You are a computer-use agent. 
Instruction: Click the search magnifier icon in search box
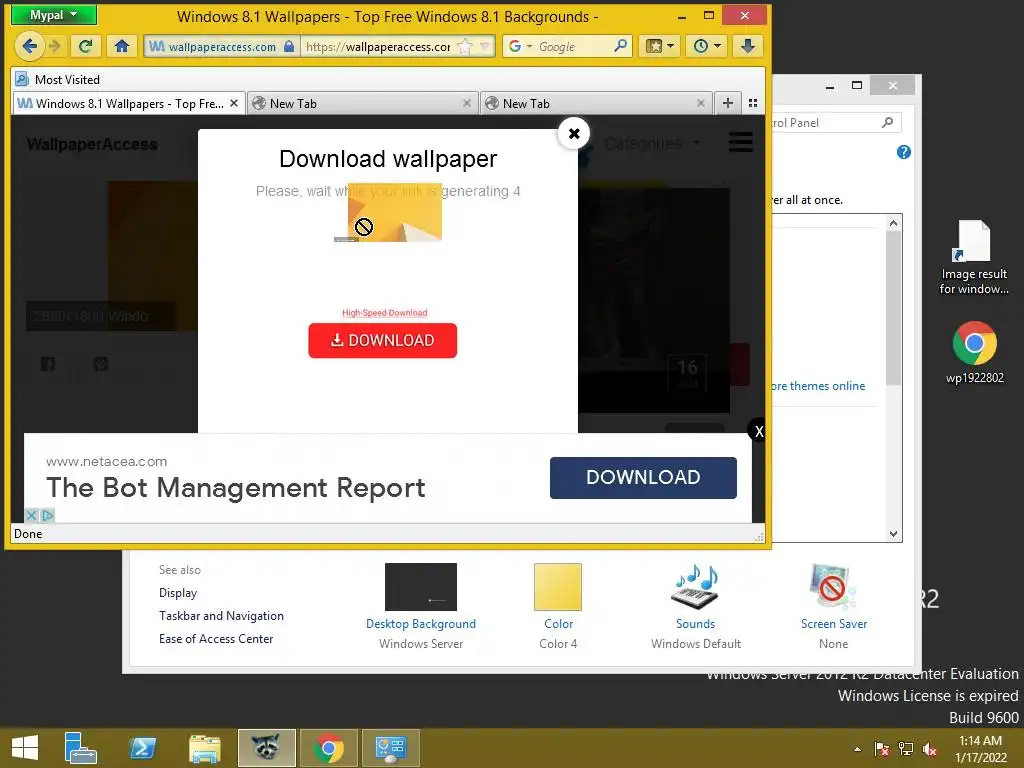[620, 46]
